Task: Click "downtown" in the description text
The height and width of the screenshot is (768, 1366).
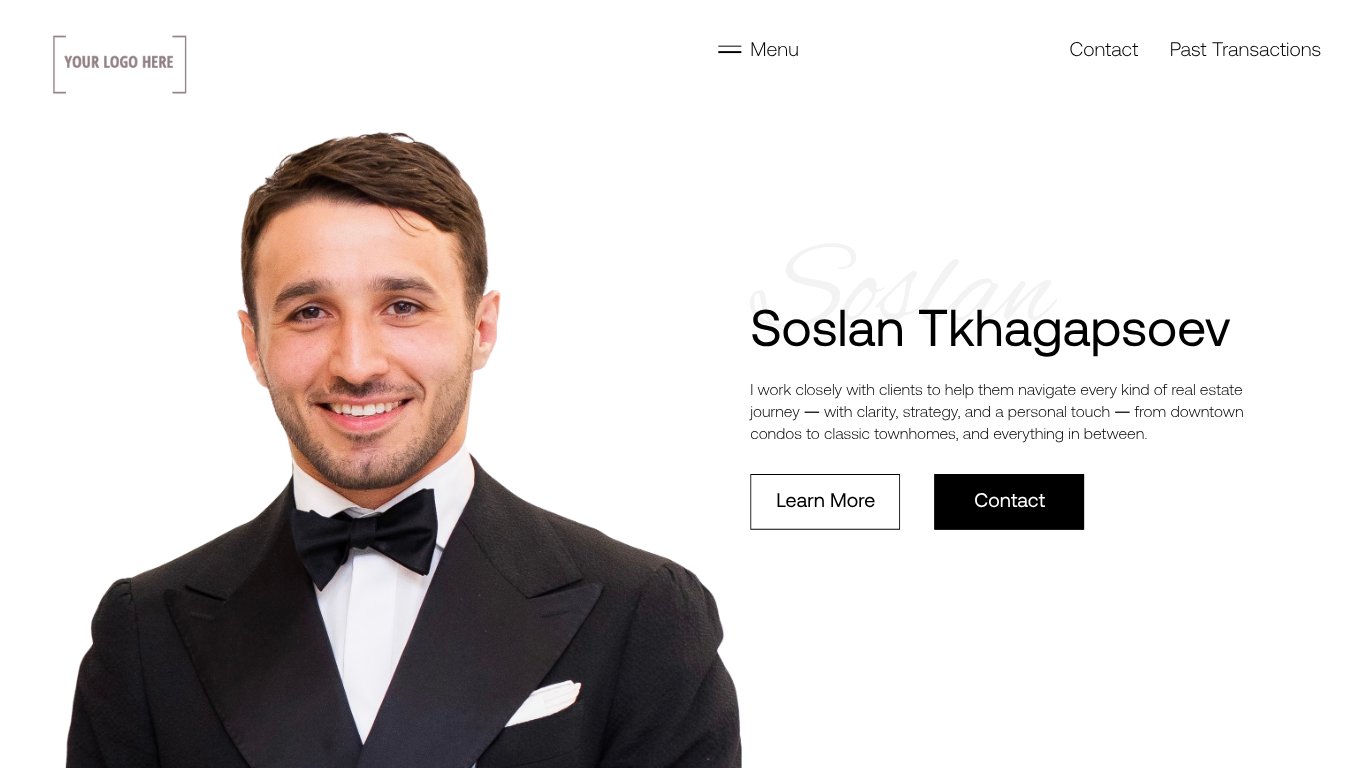Action: pos(1207,412)
